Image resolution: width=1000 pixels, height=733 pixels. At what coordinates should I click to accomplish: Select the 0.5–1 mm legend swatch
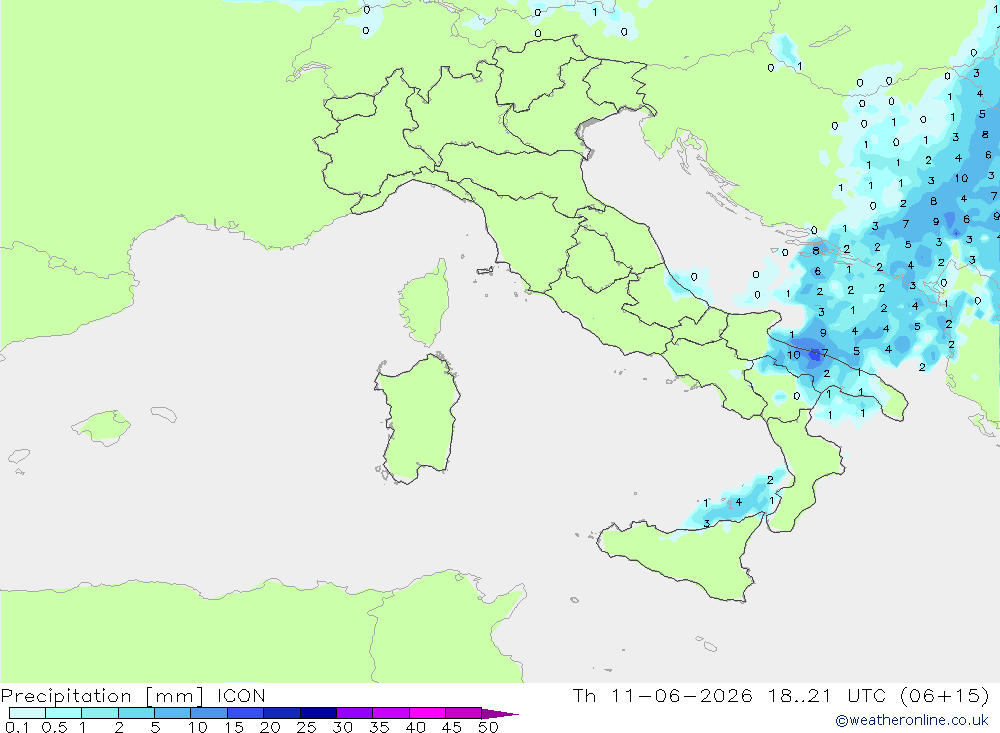(64, 713)
